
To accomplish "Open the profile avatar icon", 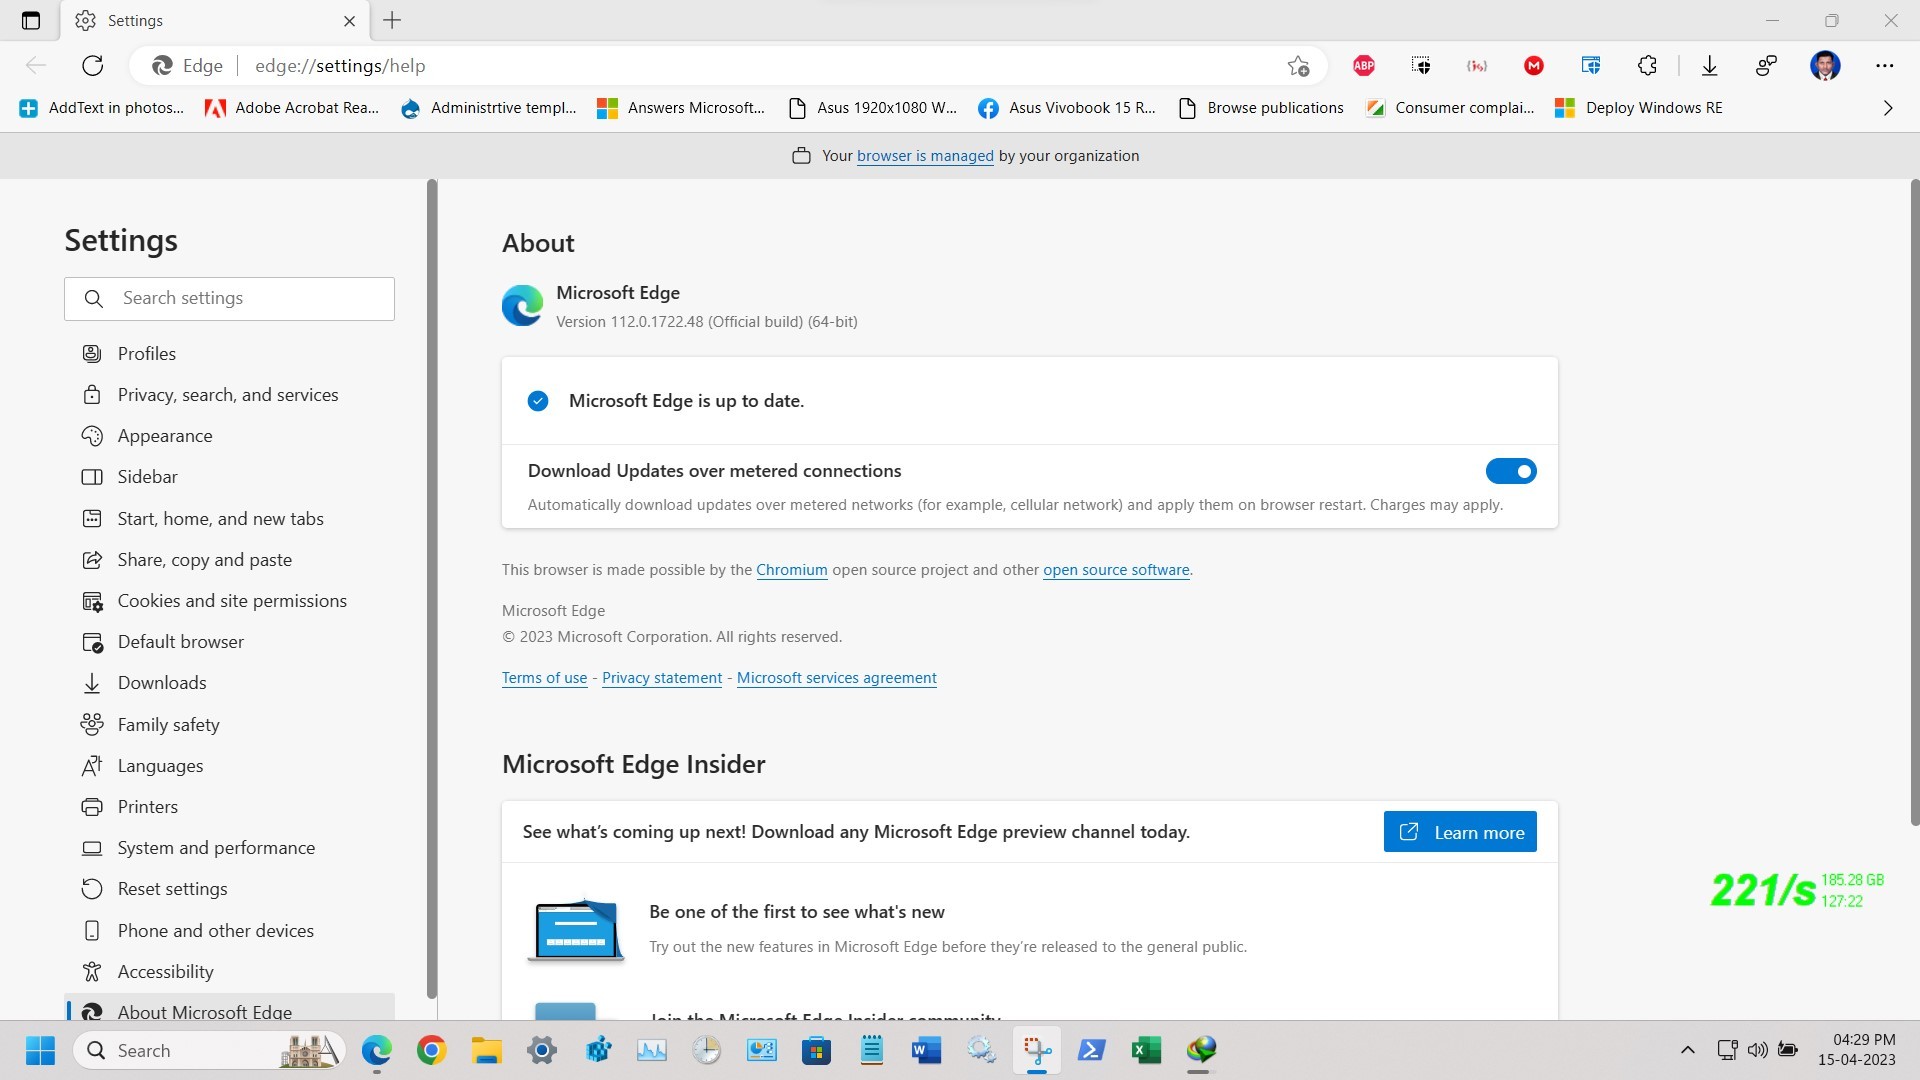I will click(1825, 66).
